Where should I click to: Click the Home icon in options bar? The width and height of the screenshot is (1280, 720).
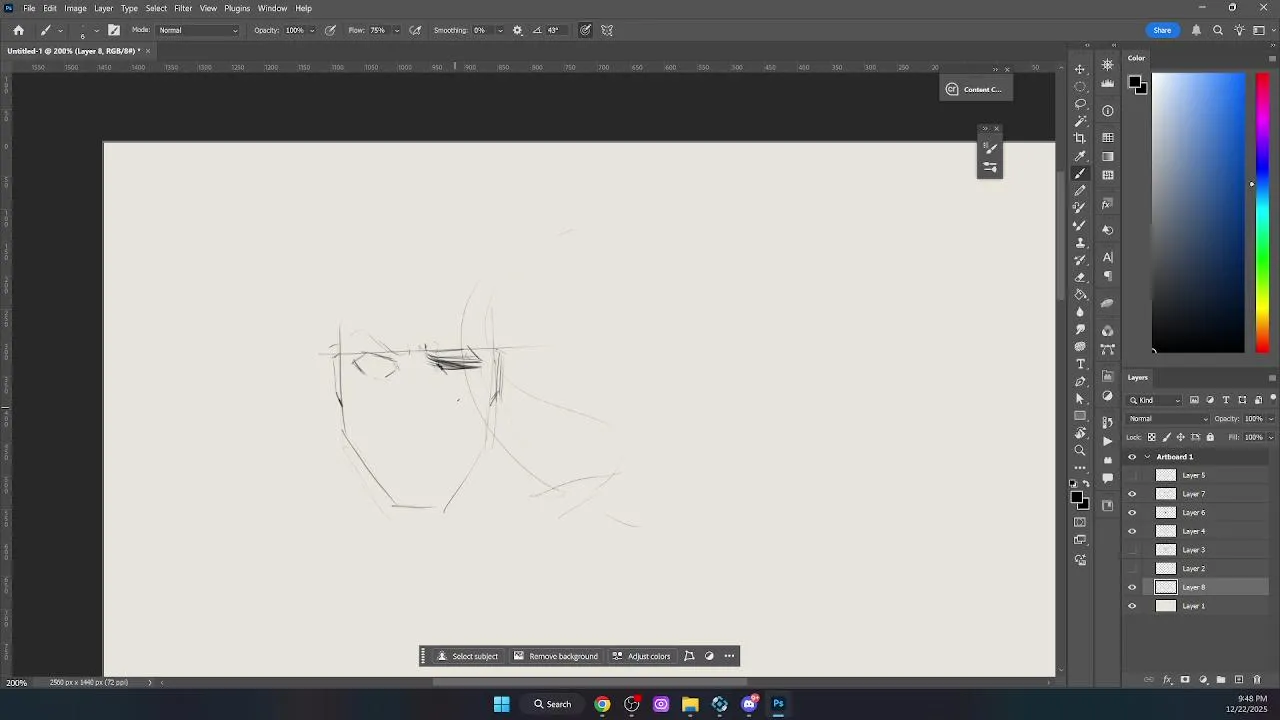(x=18, y=30)
